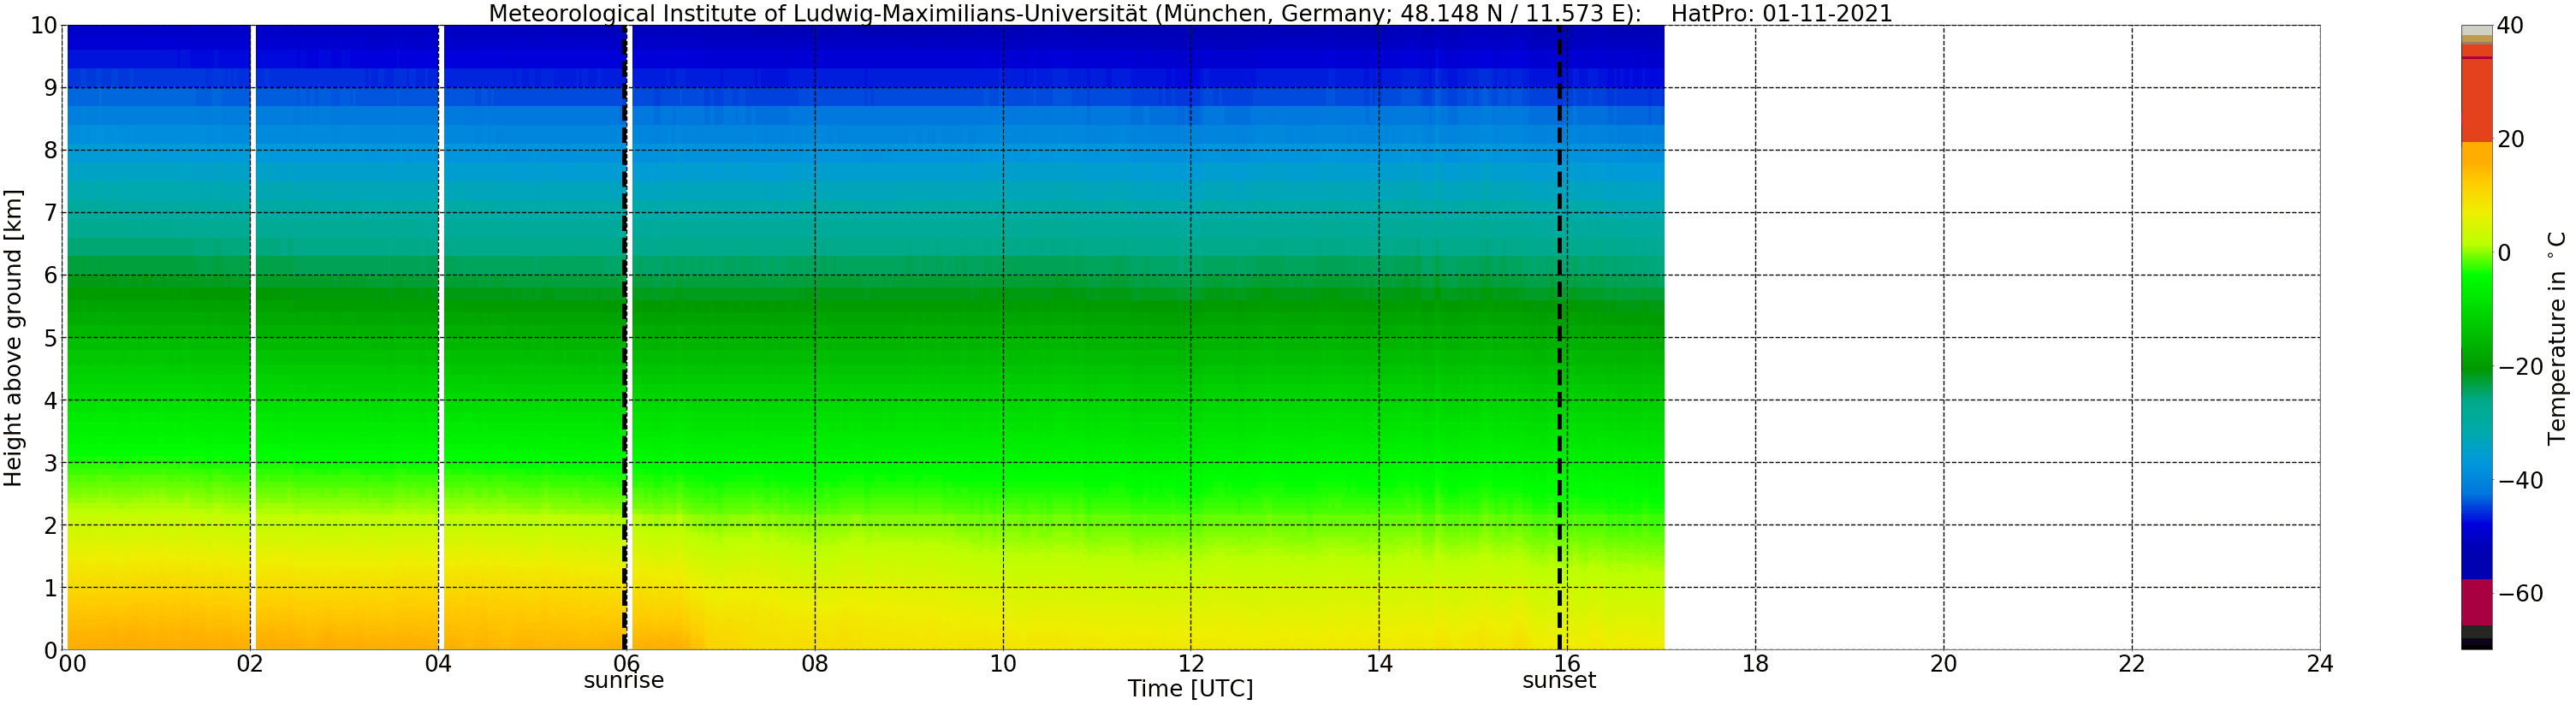2576x705 pixels.
Task: Click height-axis tick label '2' km
Action: [50, 526]
